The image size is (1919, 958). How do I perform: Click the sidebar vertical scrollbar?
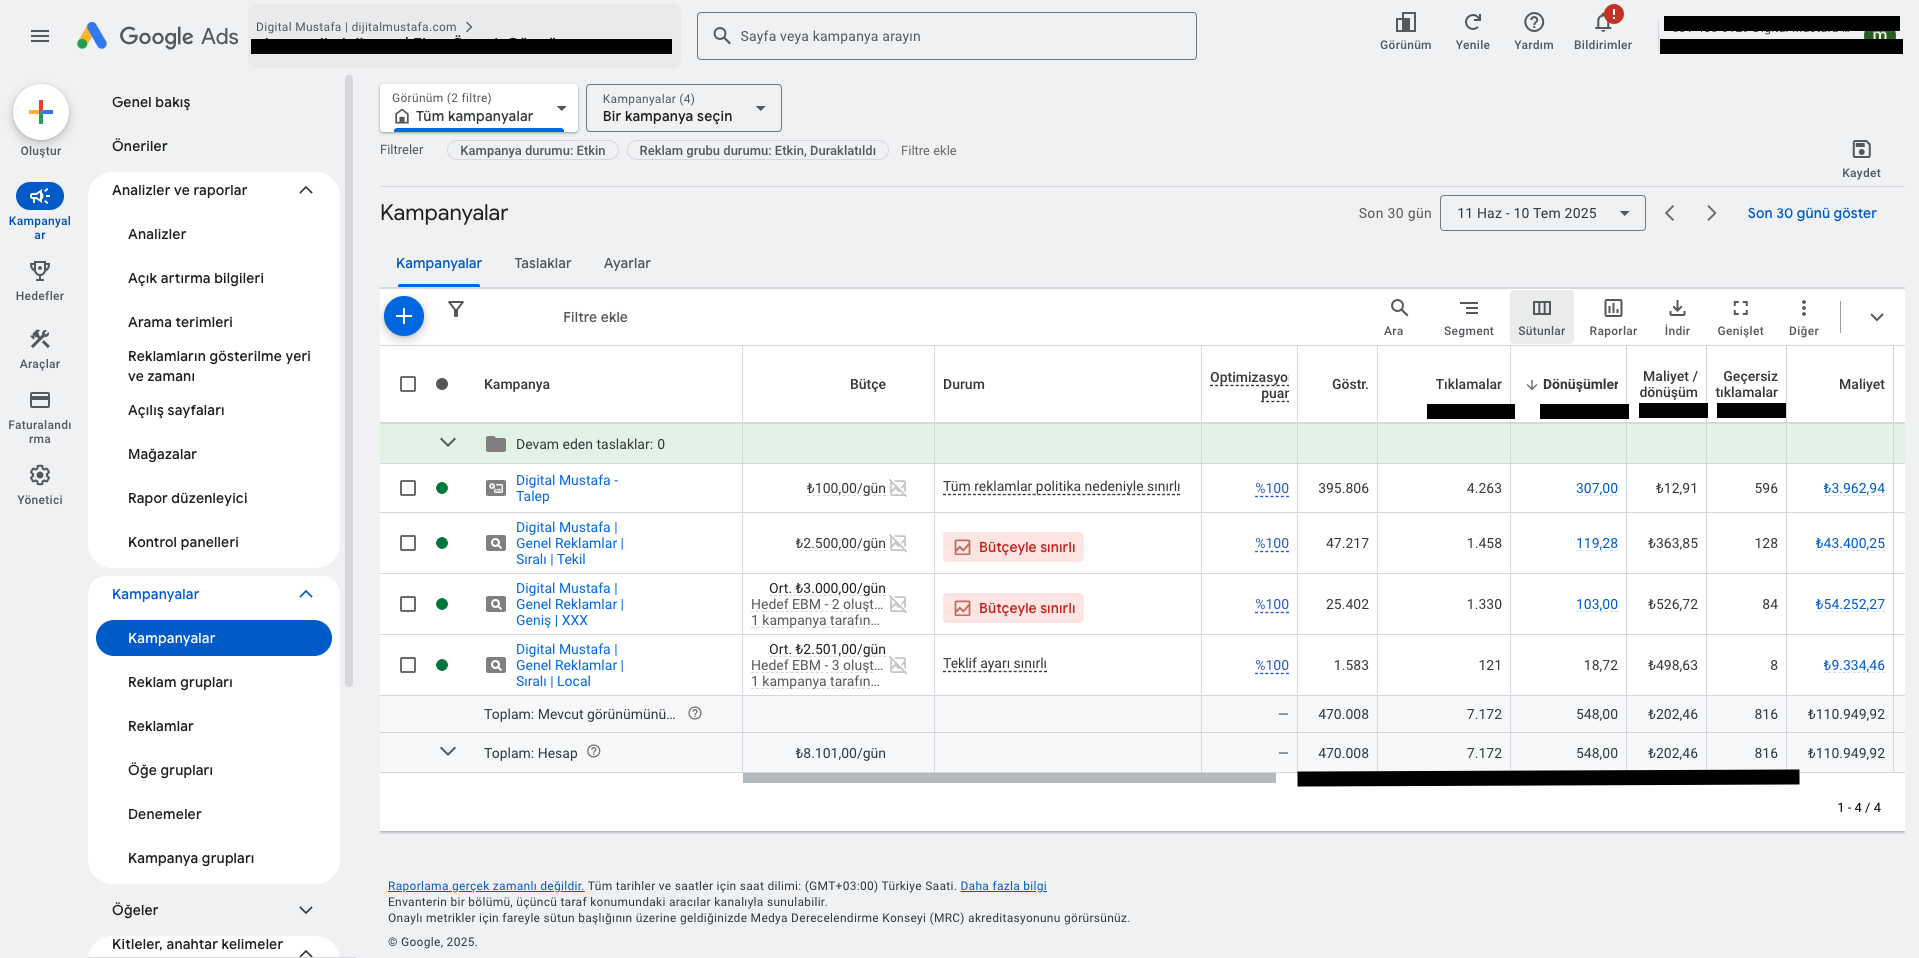coord(349,380)
